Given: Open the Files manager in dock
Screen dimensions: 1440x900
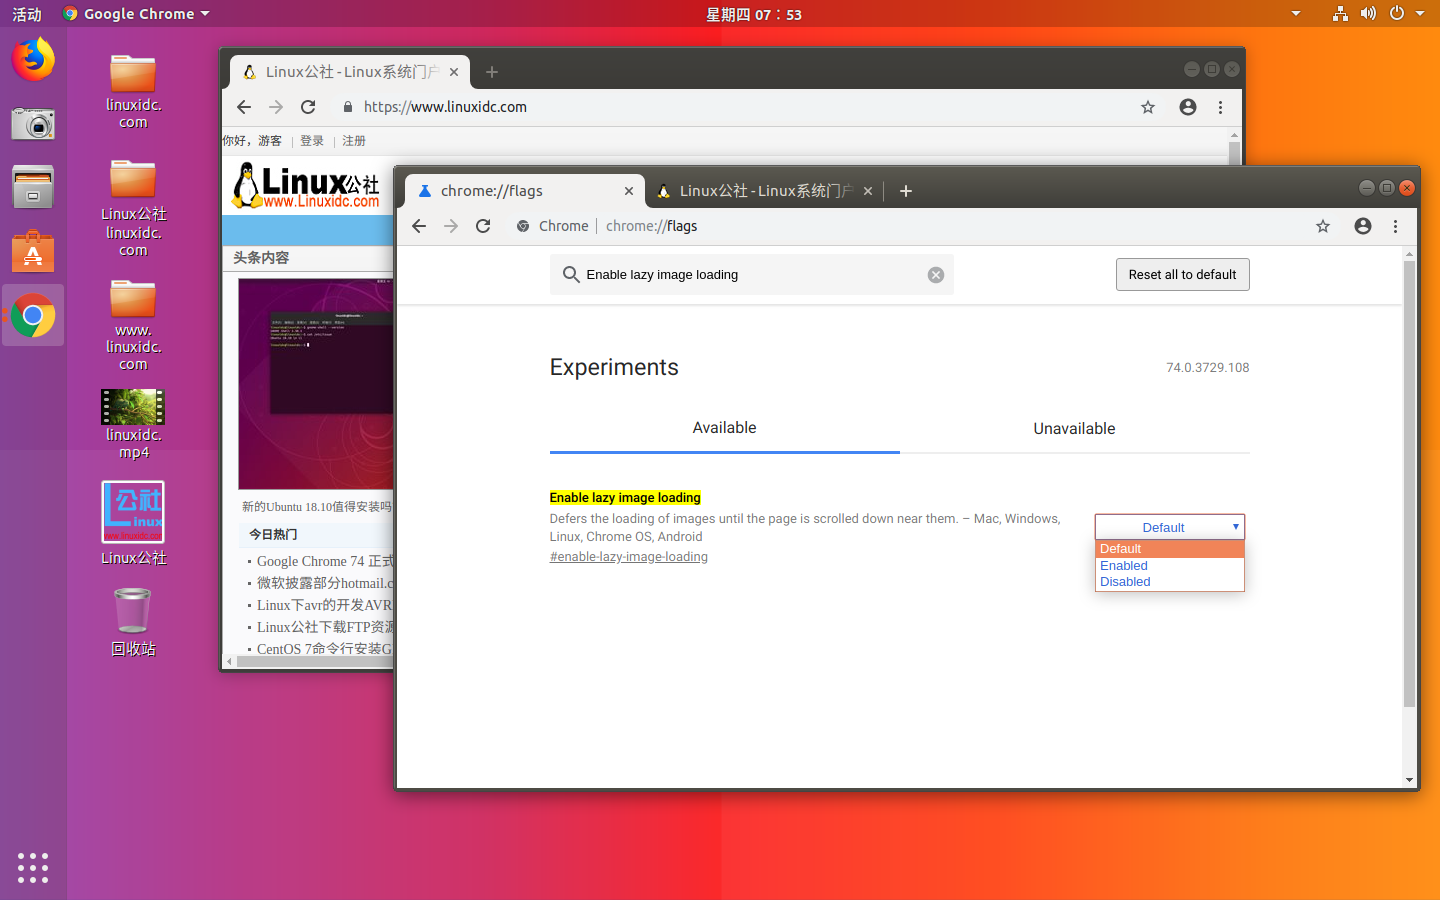Looking at the screenshot, I should [33, 187].
